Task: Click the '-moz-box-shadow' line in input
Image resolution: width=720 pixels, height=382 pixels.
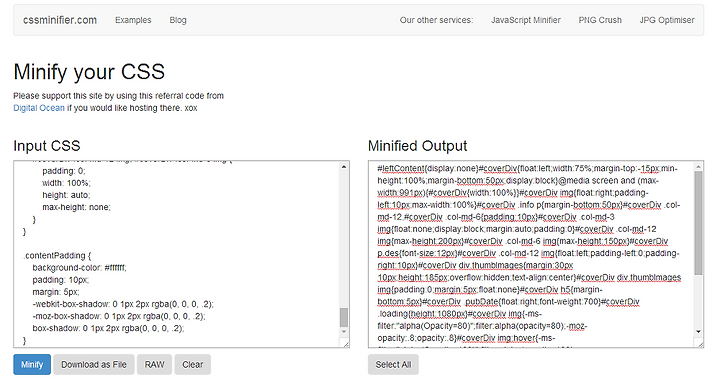Action: (x=119, y=316)
